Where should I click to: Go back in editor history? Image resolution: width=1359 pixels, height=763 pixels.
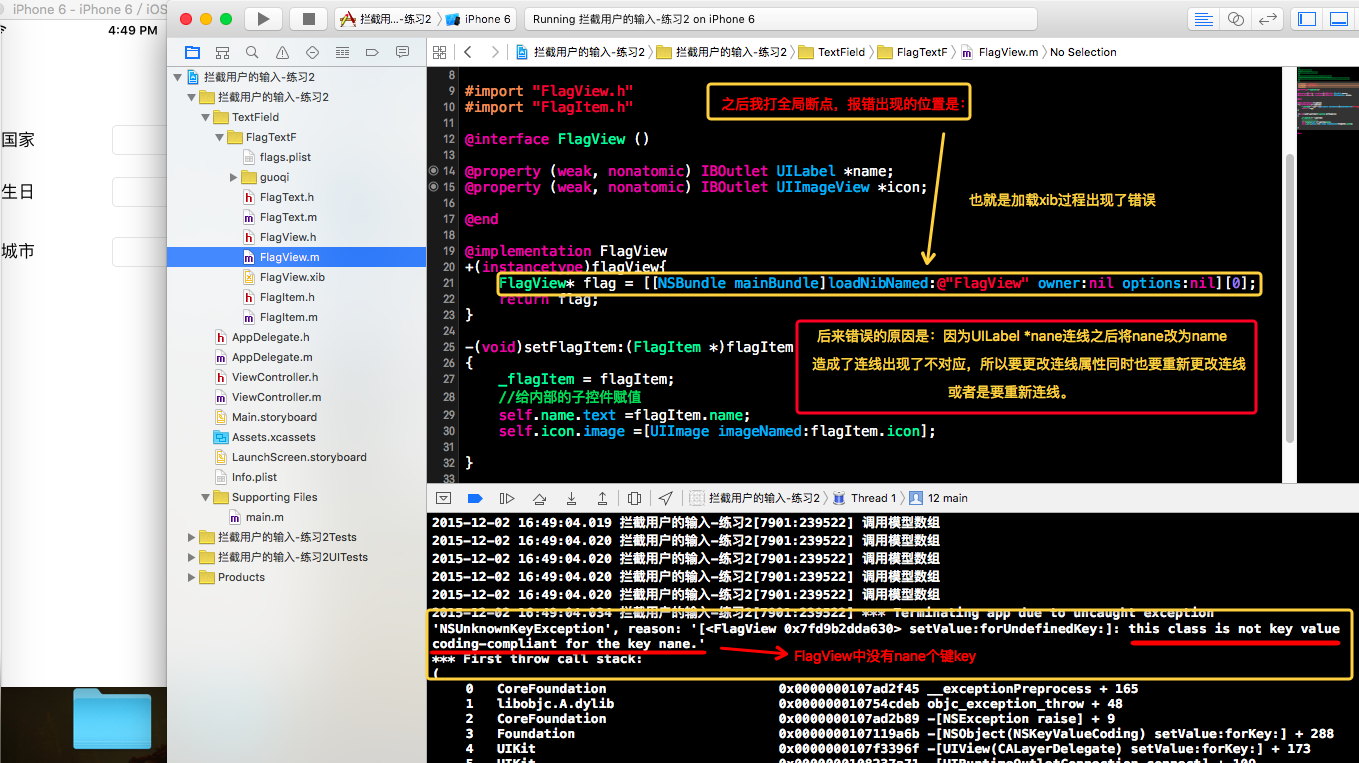(467, 52)
